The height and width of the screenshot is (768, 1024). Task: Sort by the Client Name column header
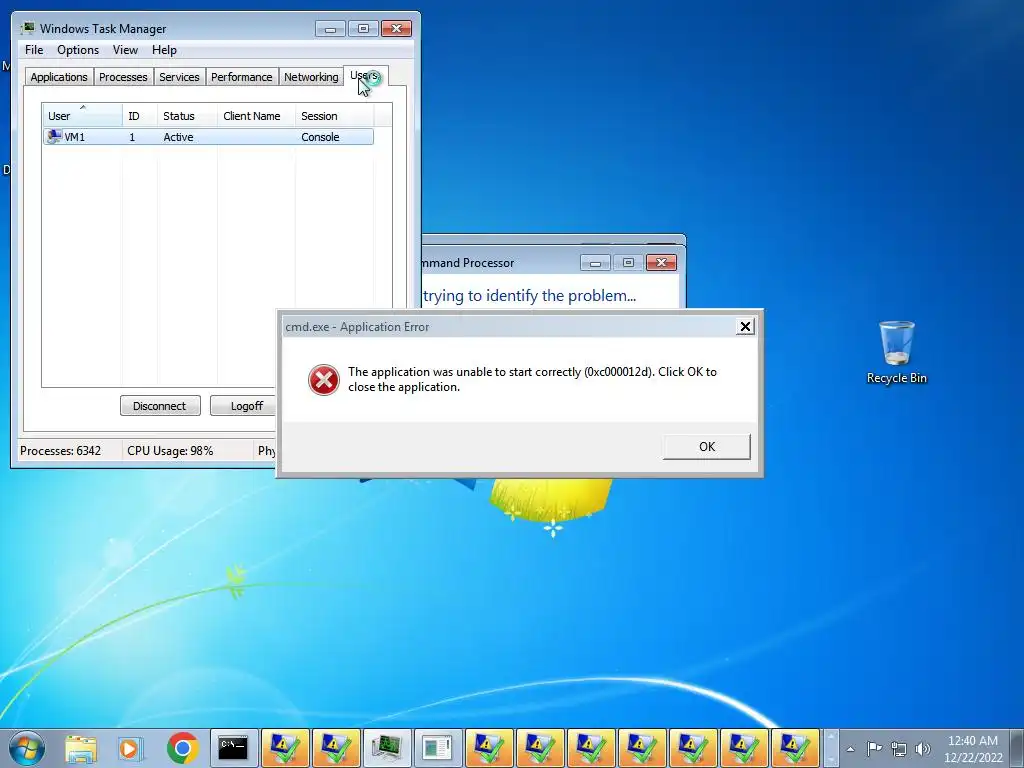click(257, 116)
